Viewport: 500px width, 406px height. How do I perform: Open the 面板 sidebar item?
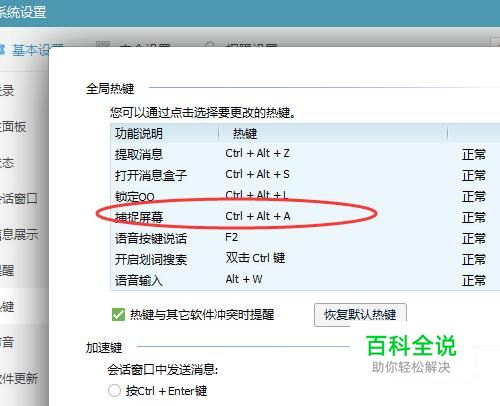click(x=13, y=127)
